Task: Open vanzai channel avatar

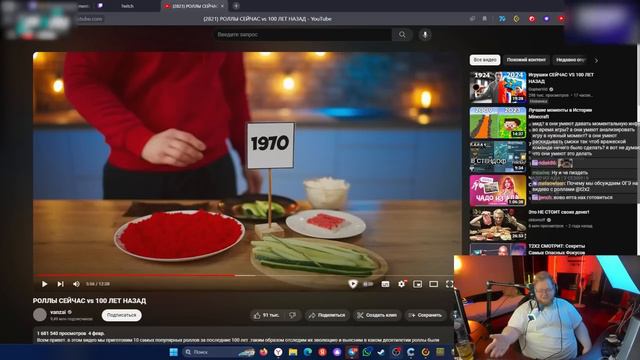Action: click(x=40, y=315)
